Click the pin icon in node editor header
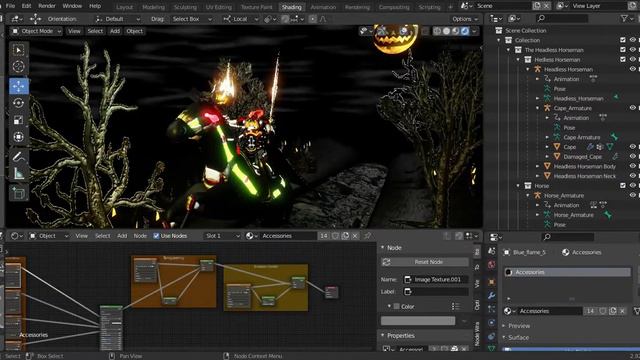640x360 pixels. pyautogui.click(x=367, y=236)
